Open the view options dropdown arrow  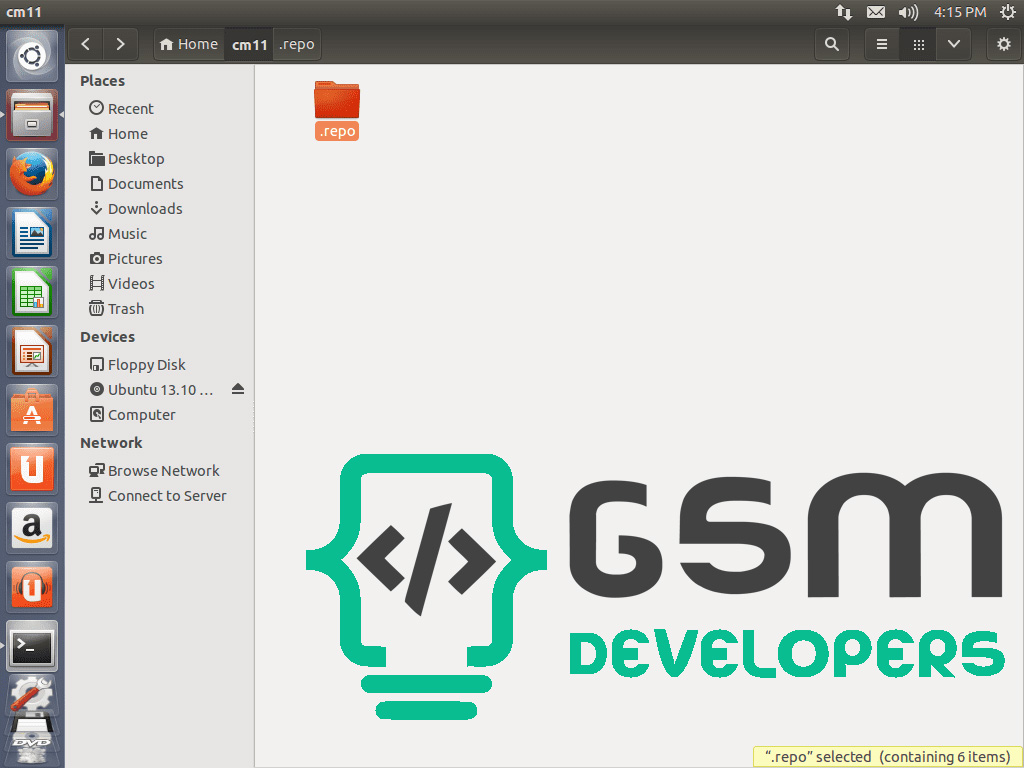coord(953,44)
